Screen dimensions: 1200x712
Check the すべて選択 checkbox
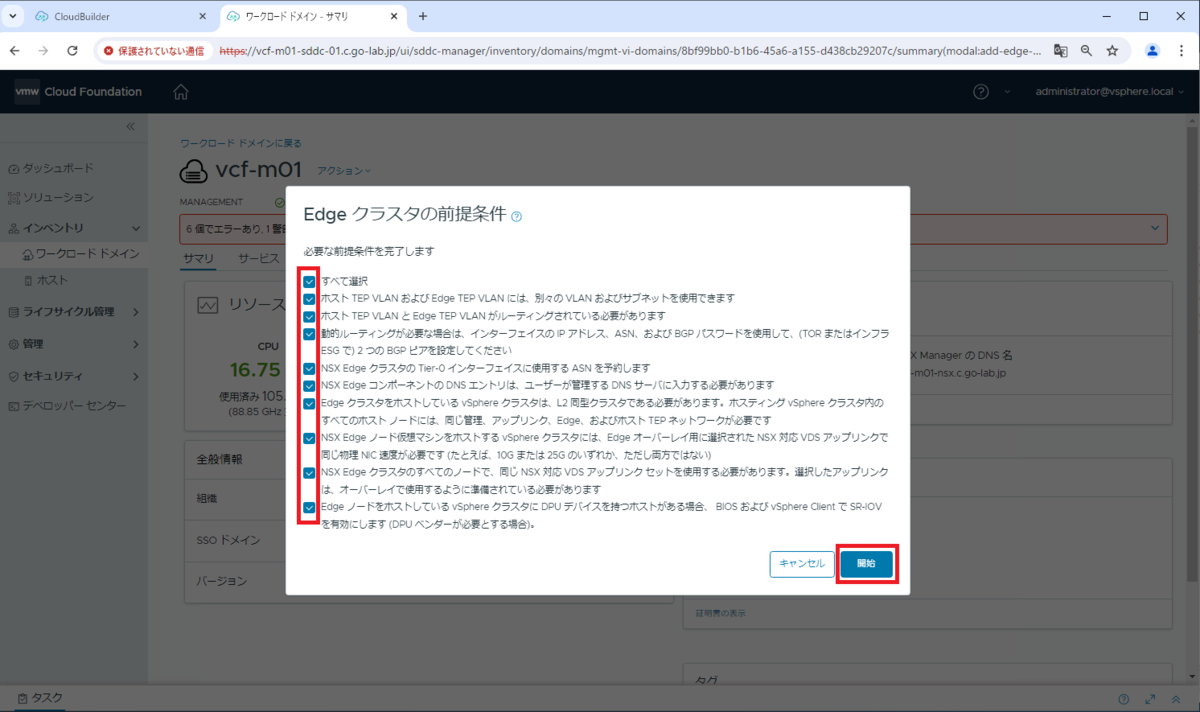coord(309,282)
